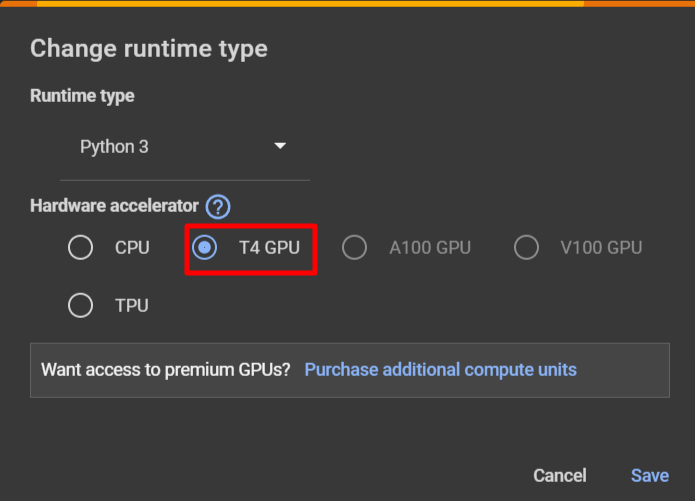Select the T4 GPU radio button
695x501 pixels.
point(204,247)
